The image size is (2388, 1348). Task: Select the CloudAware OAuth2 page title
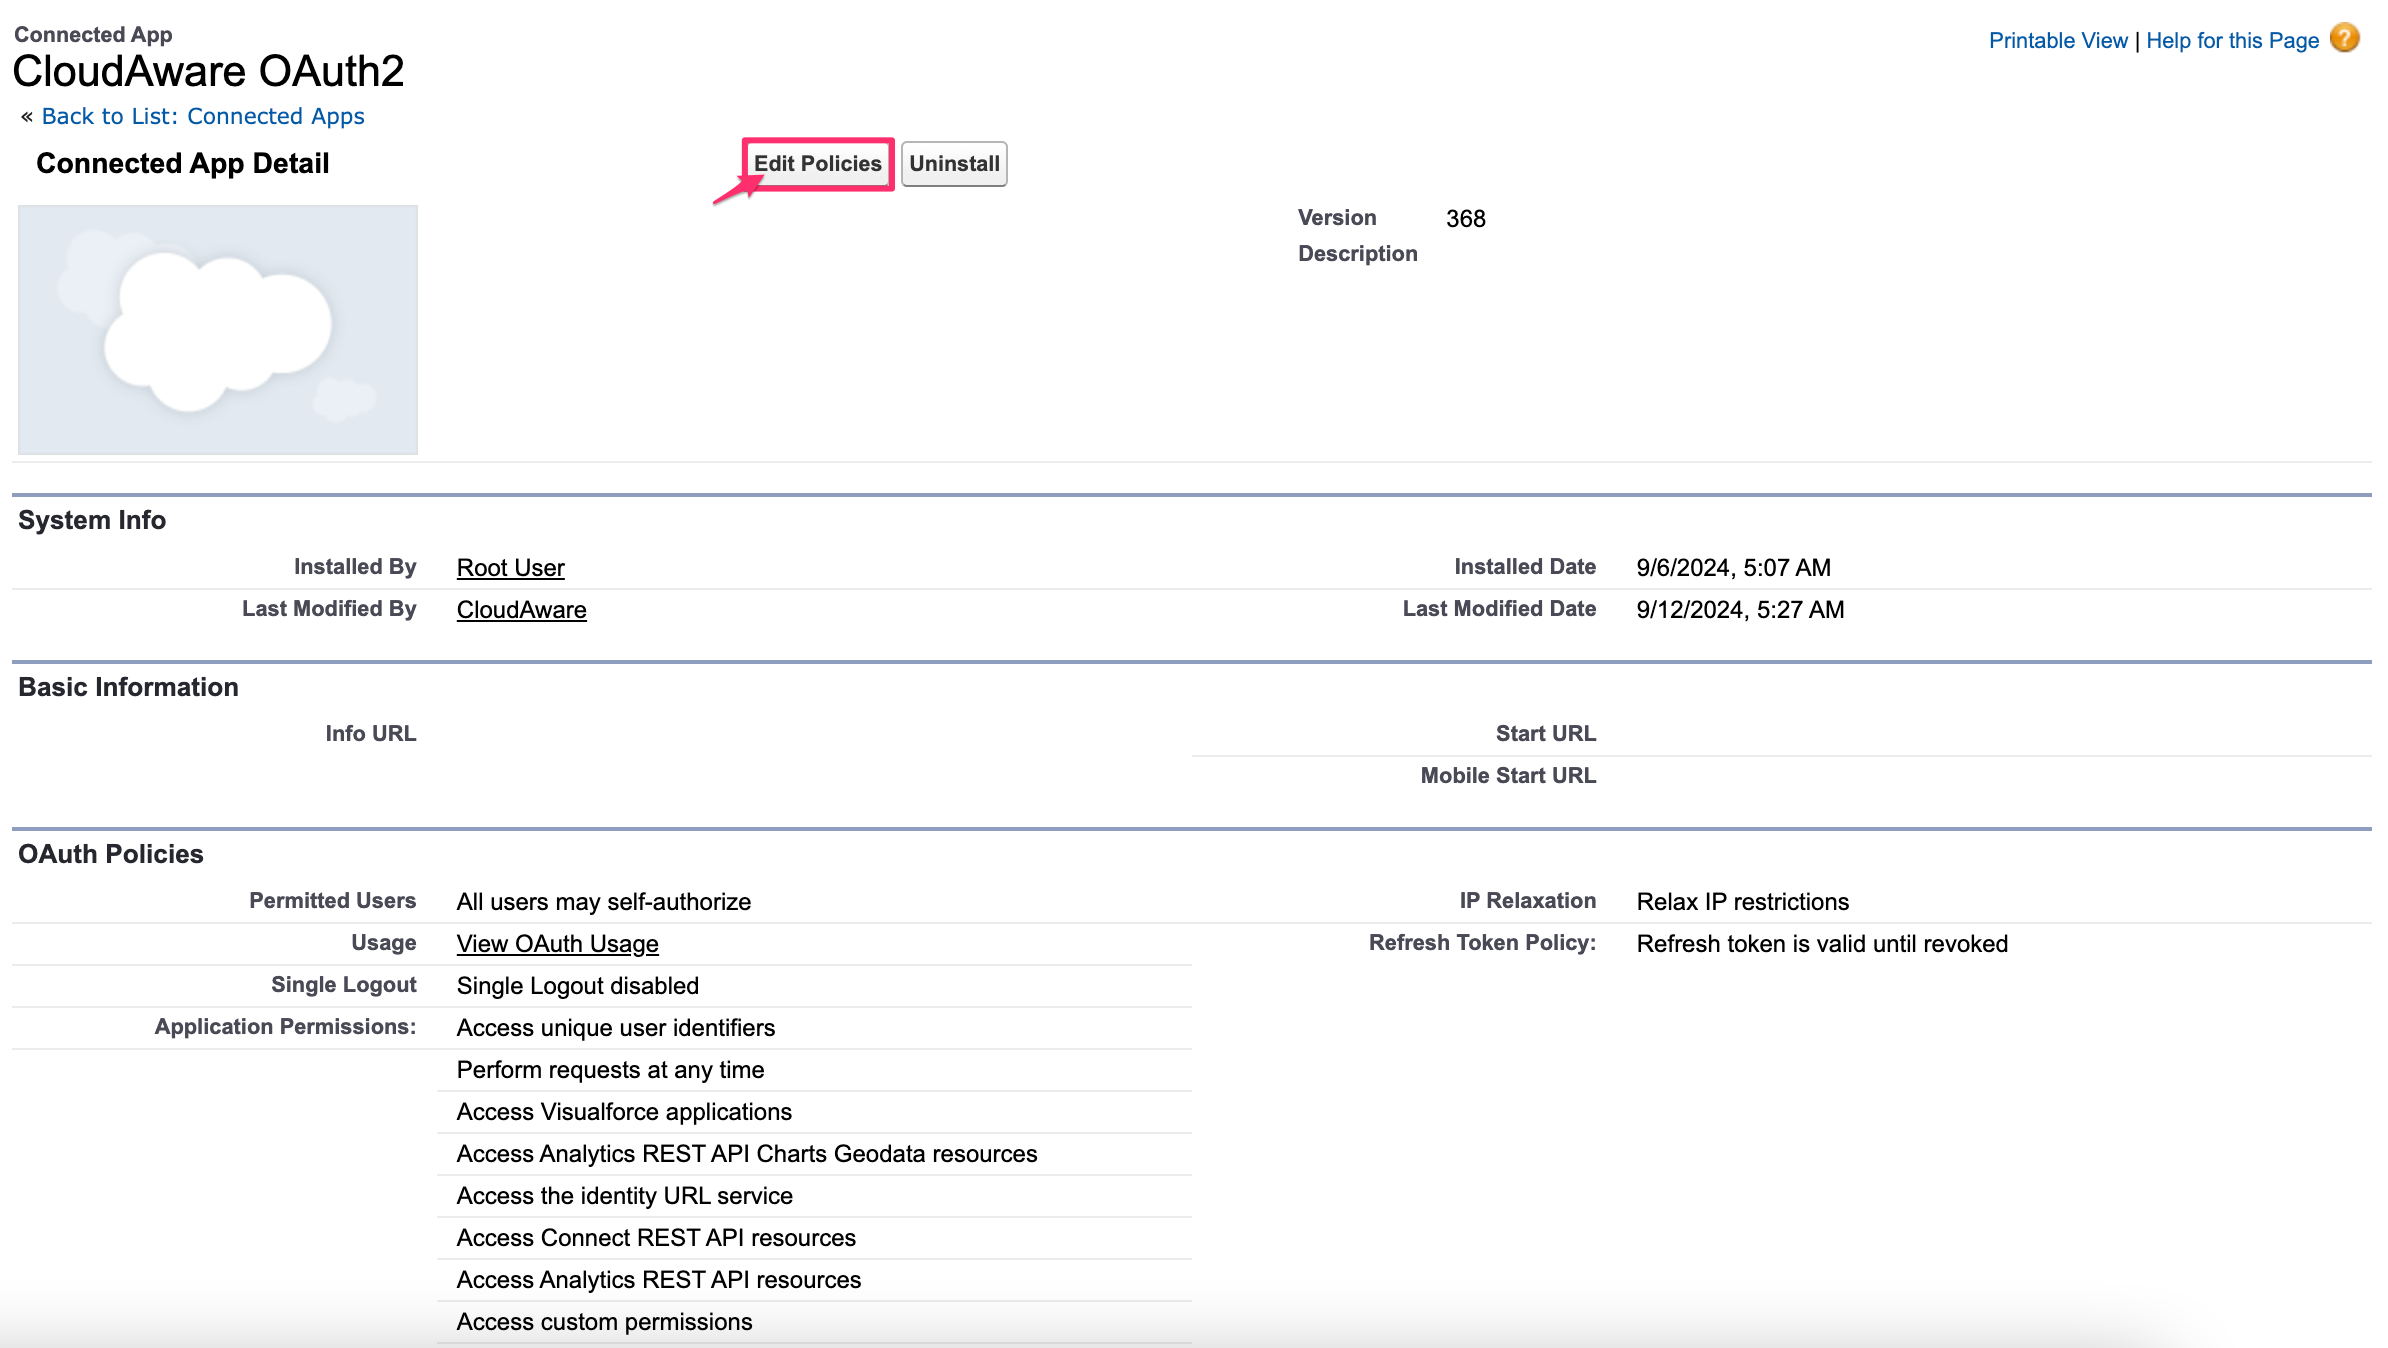point(209,70)
